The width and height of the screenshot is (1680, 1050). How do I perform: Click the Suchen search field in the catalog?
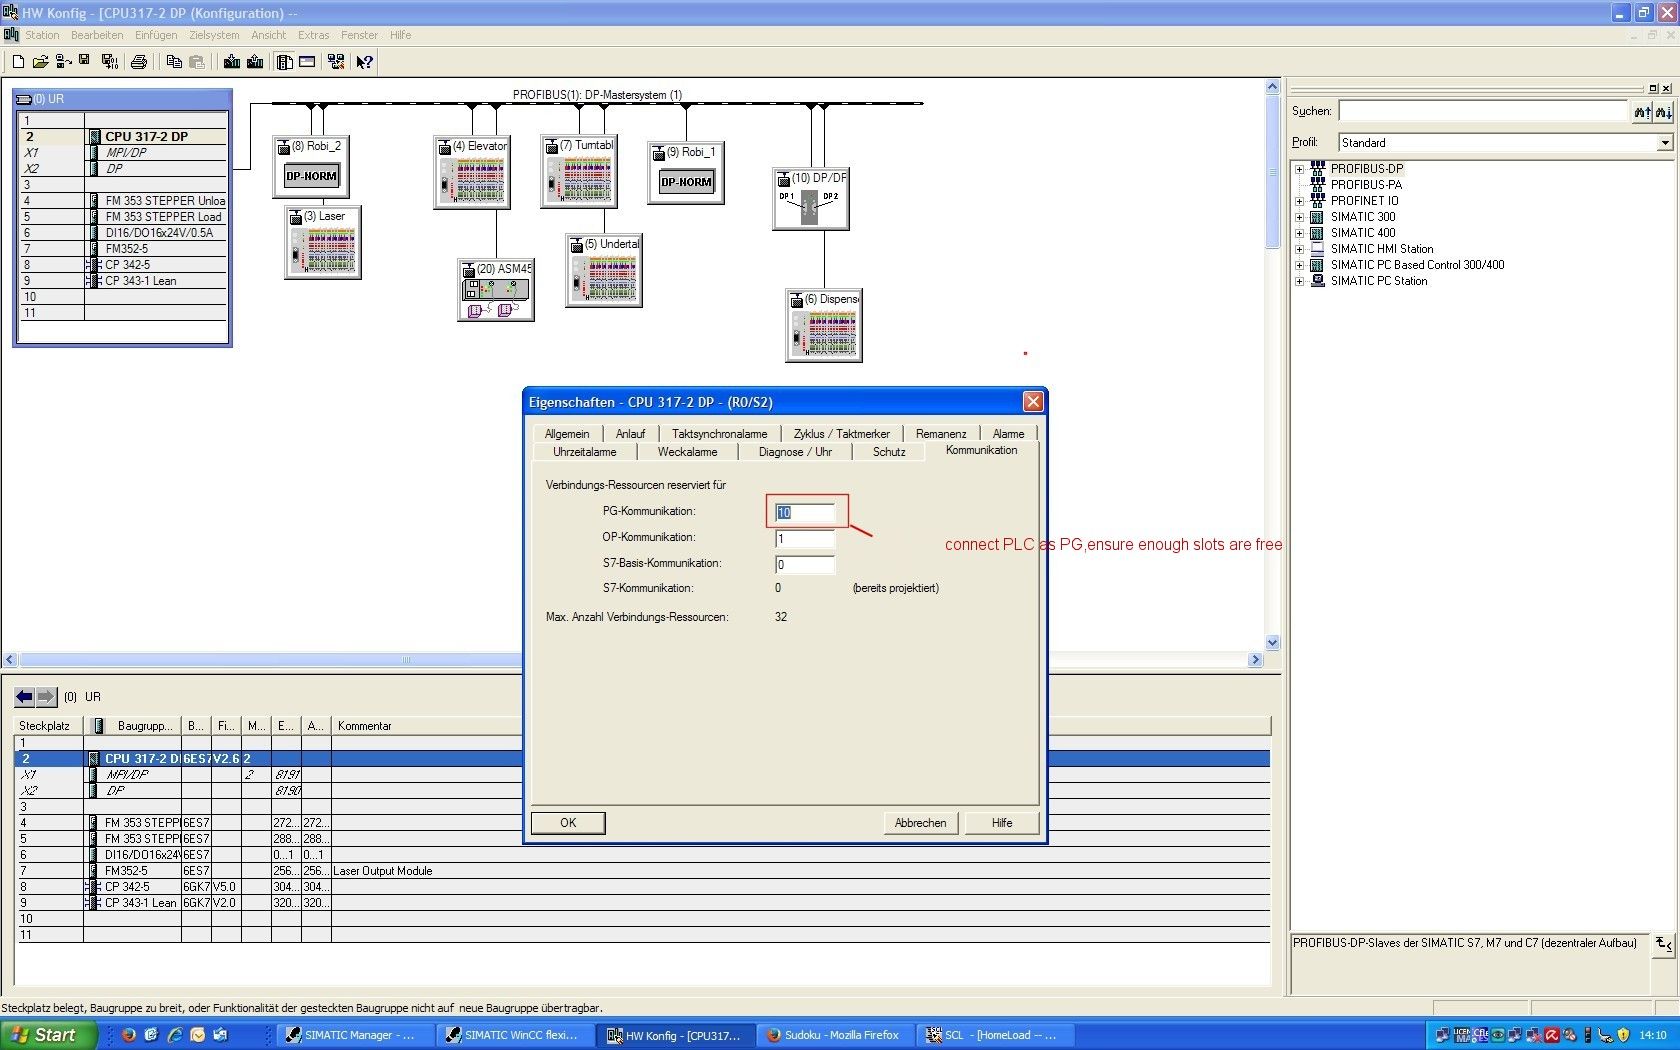click(x=1483, y=112)
